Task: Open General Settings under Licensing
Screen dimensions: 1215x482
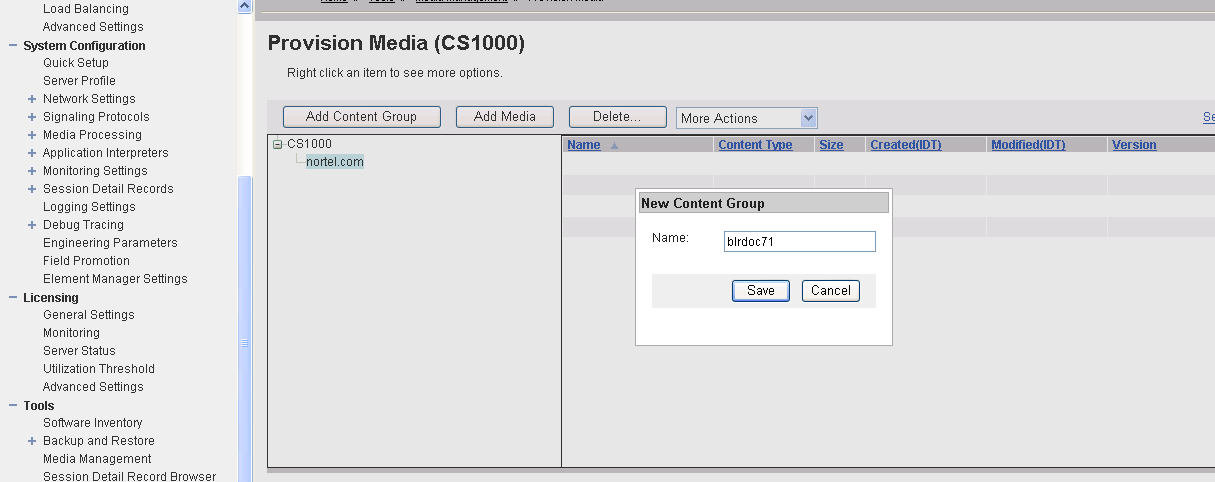Action: click(89, 315)
